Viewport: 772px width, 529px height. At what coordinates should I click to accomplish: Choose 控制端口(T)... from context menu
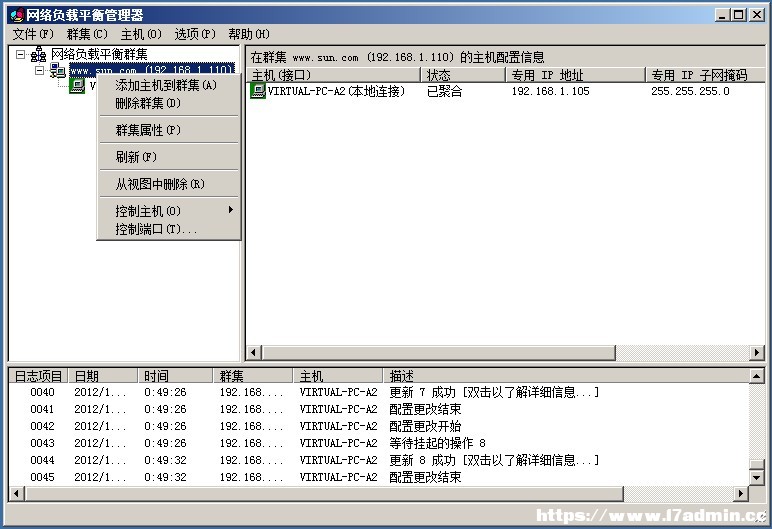coord(168,229)
